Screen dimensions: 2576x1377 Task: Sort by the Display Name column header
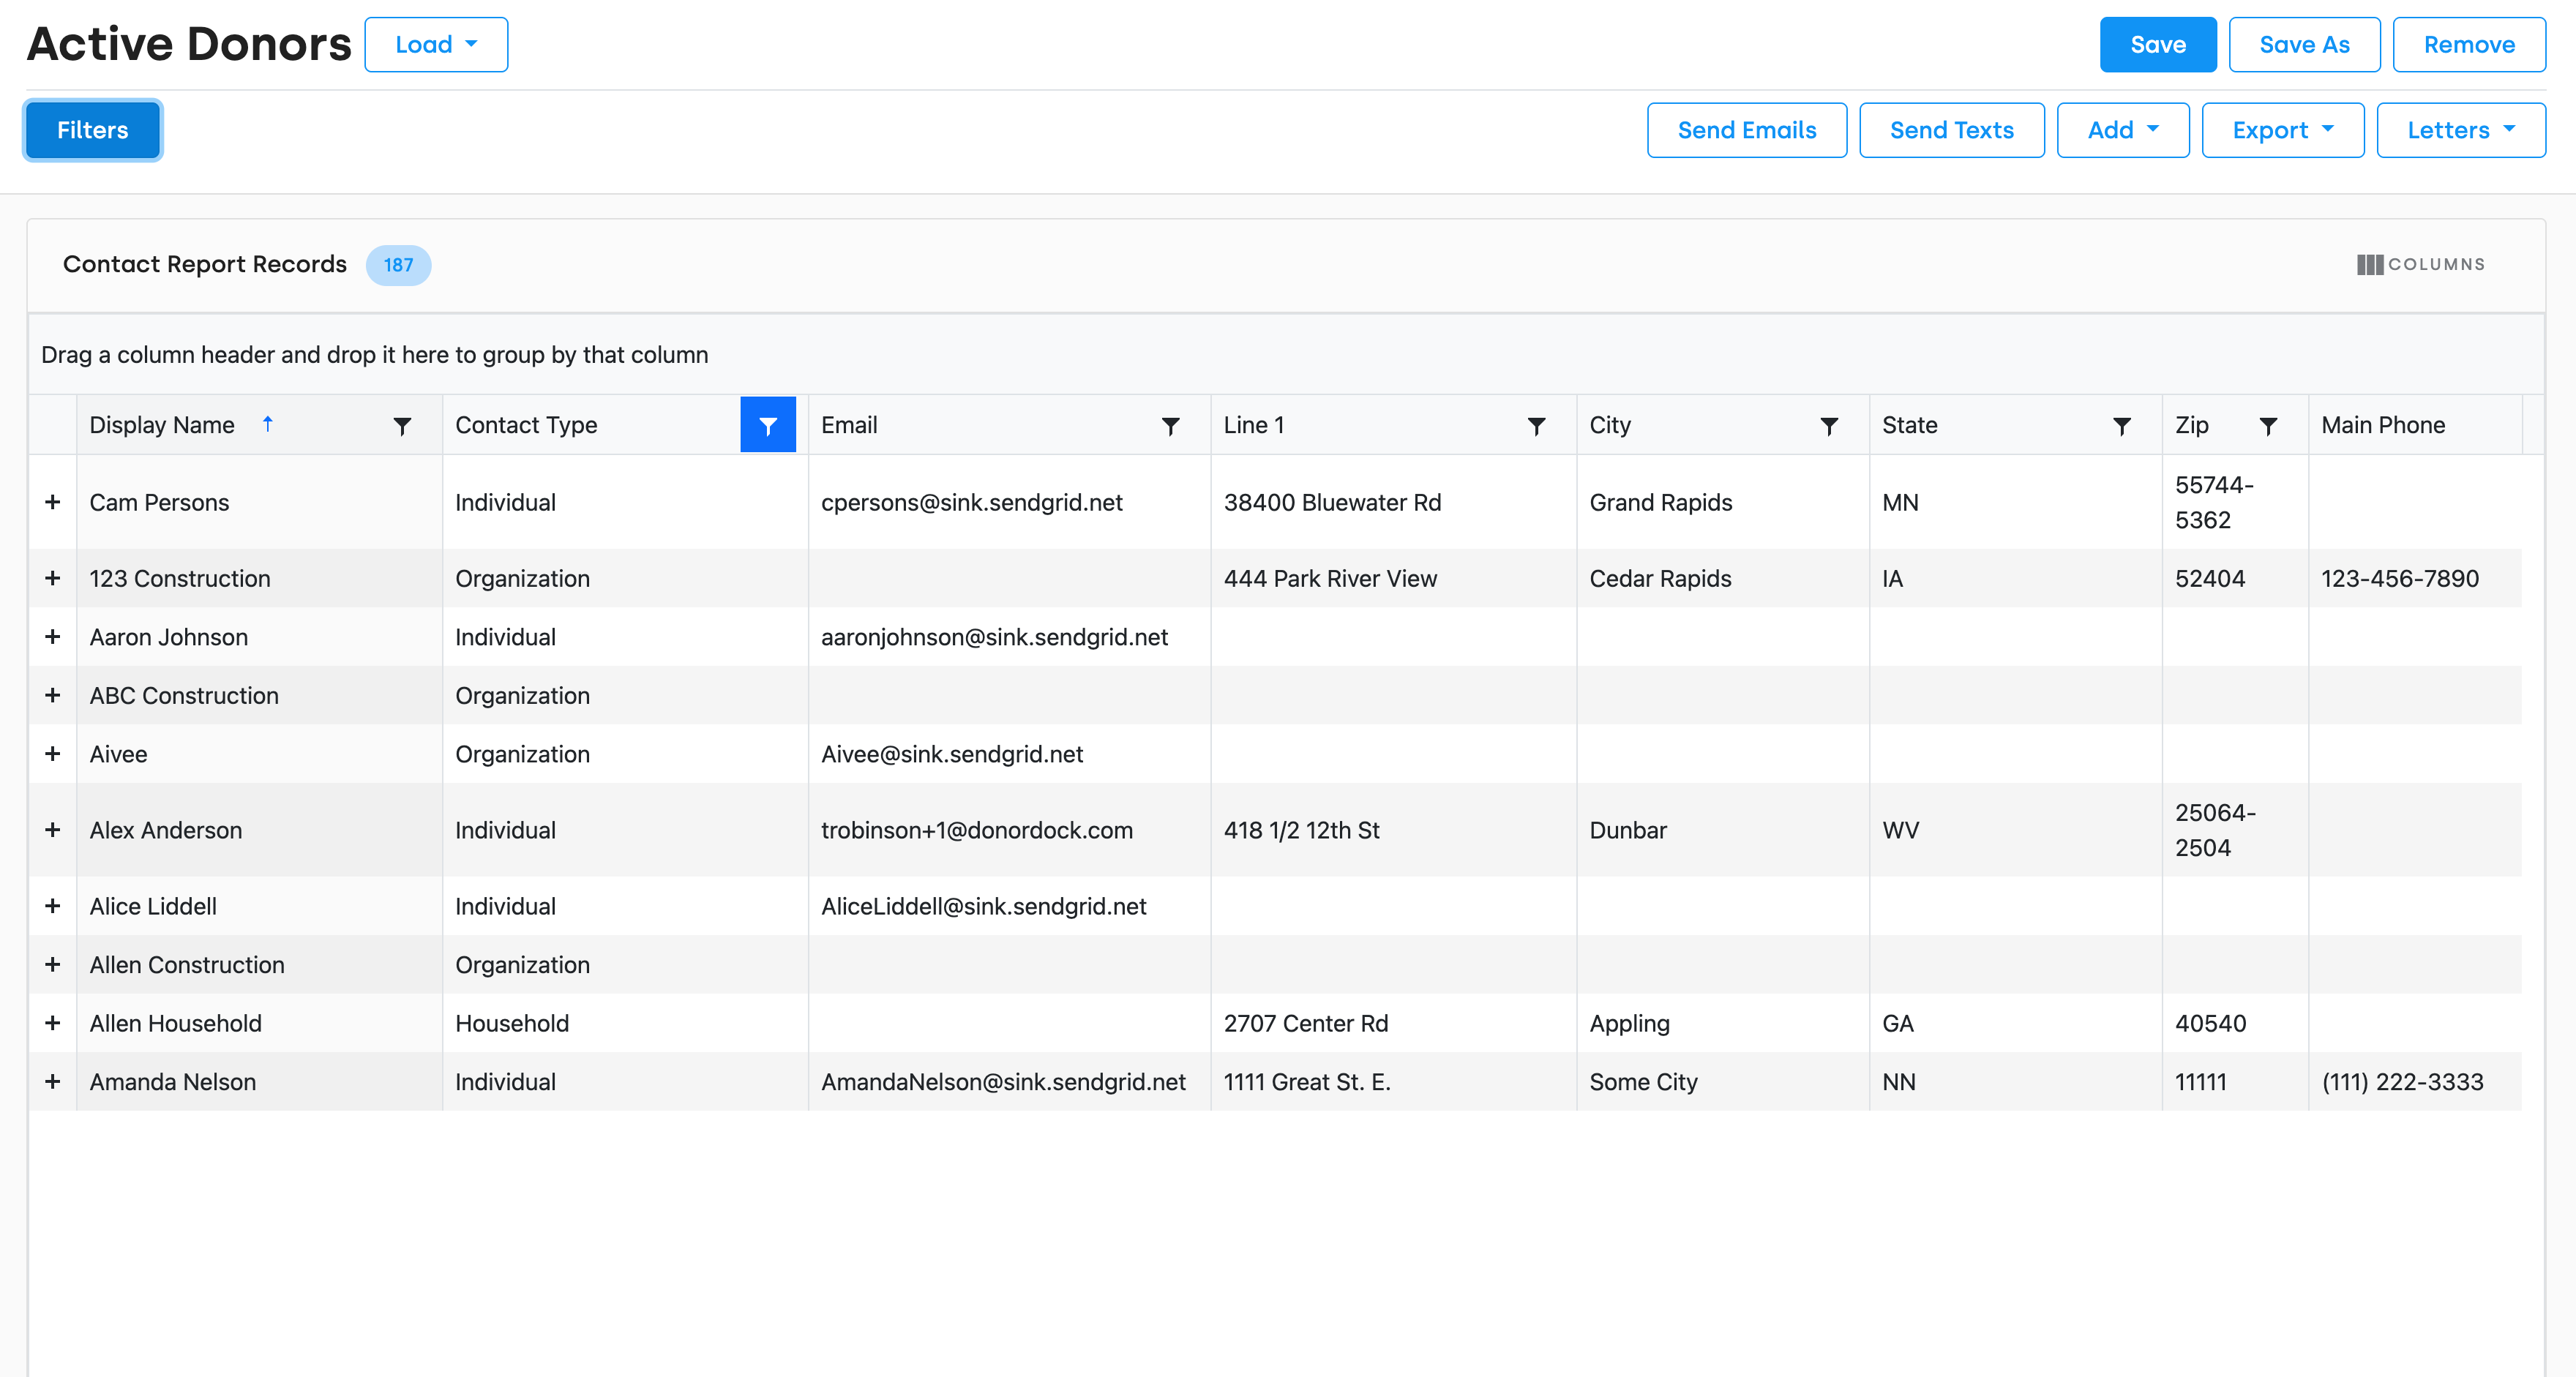[162, 425]
